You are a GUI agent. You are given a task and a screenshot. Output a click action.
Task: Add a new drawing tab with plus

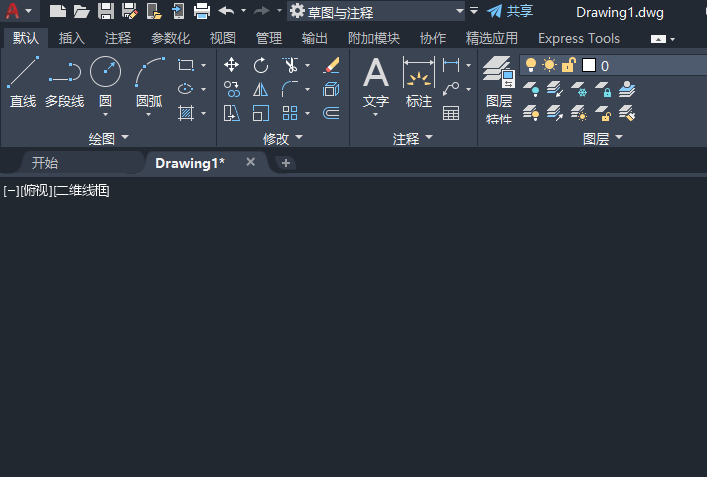[285, 163]
